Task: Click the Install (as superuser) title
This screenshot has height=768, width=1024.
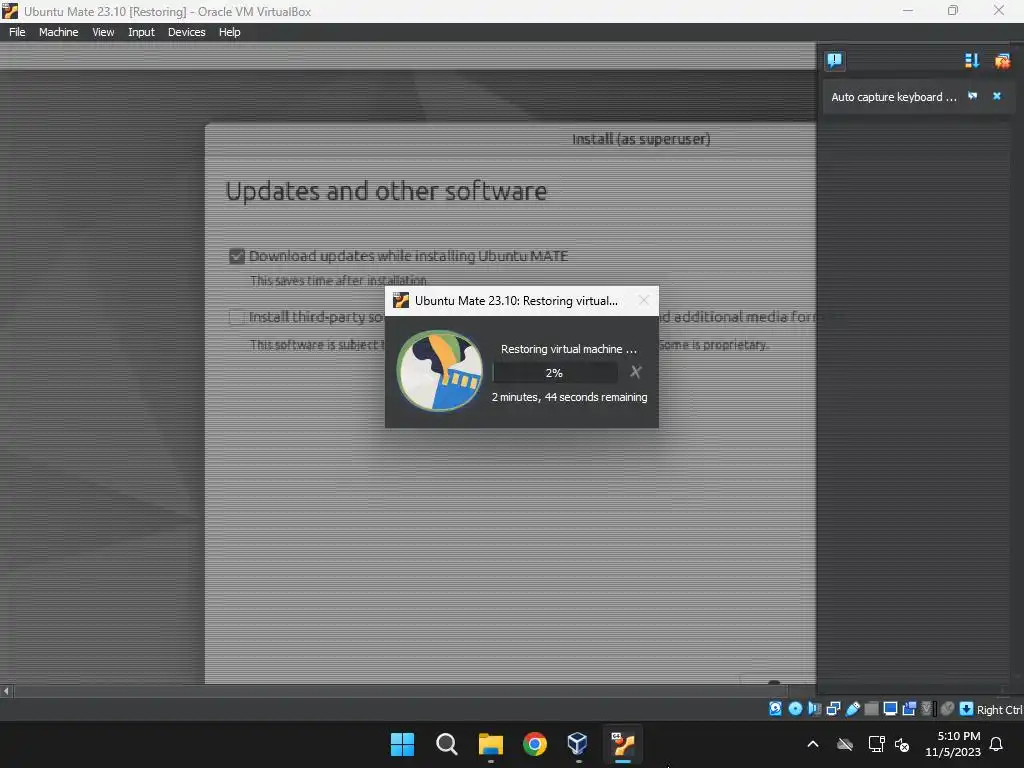Action: (x=641, y=139)
